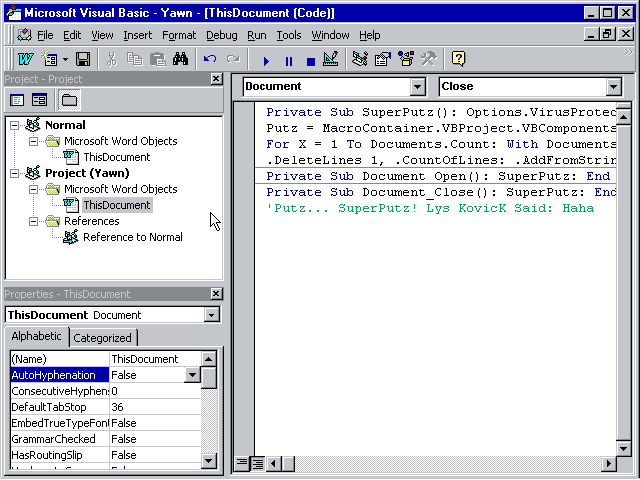Collapse the Project (Yawn) node
Viewport: 640px width, 480px height.
[x=14, y=173]
